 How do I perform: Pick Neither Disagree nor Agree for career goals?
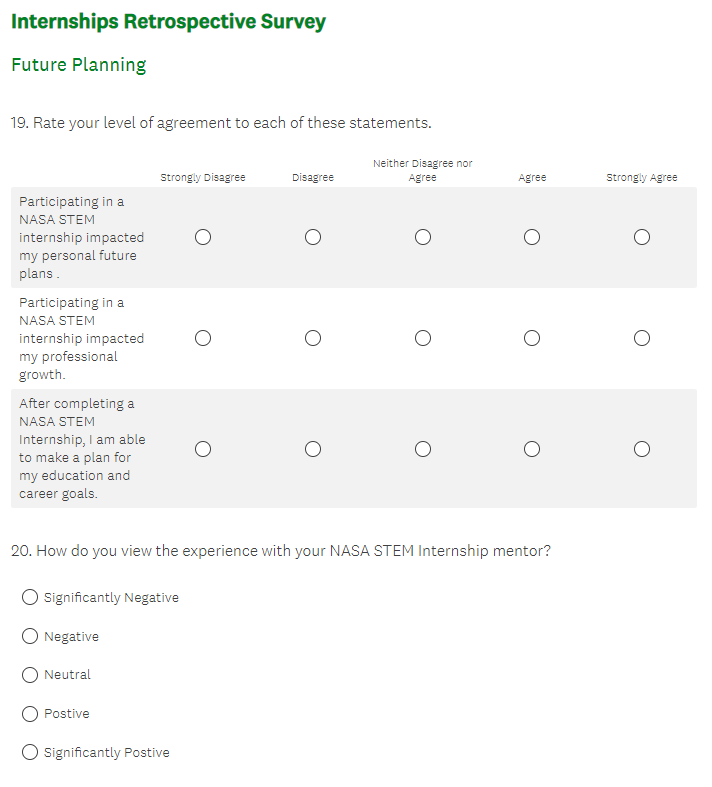(x=423, y=448)
